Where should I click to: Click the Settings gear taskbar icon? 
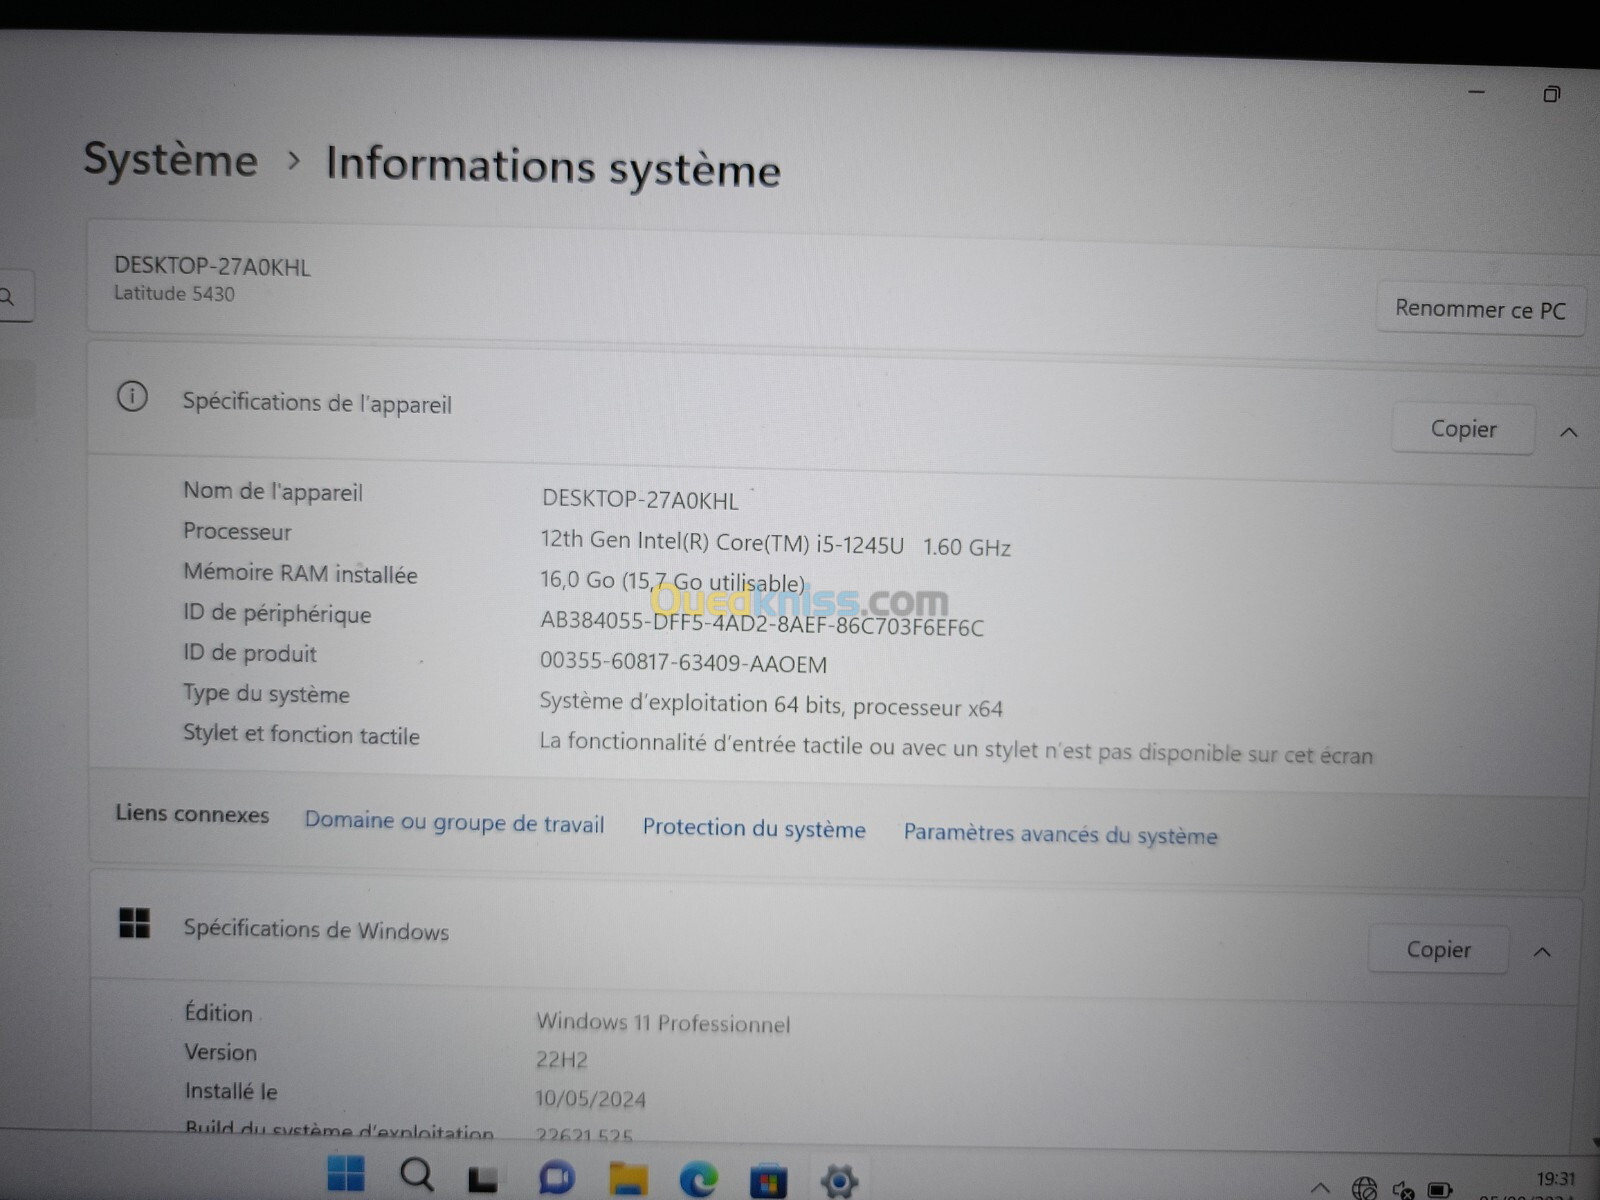click(x=839, y=1182)
